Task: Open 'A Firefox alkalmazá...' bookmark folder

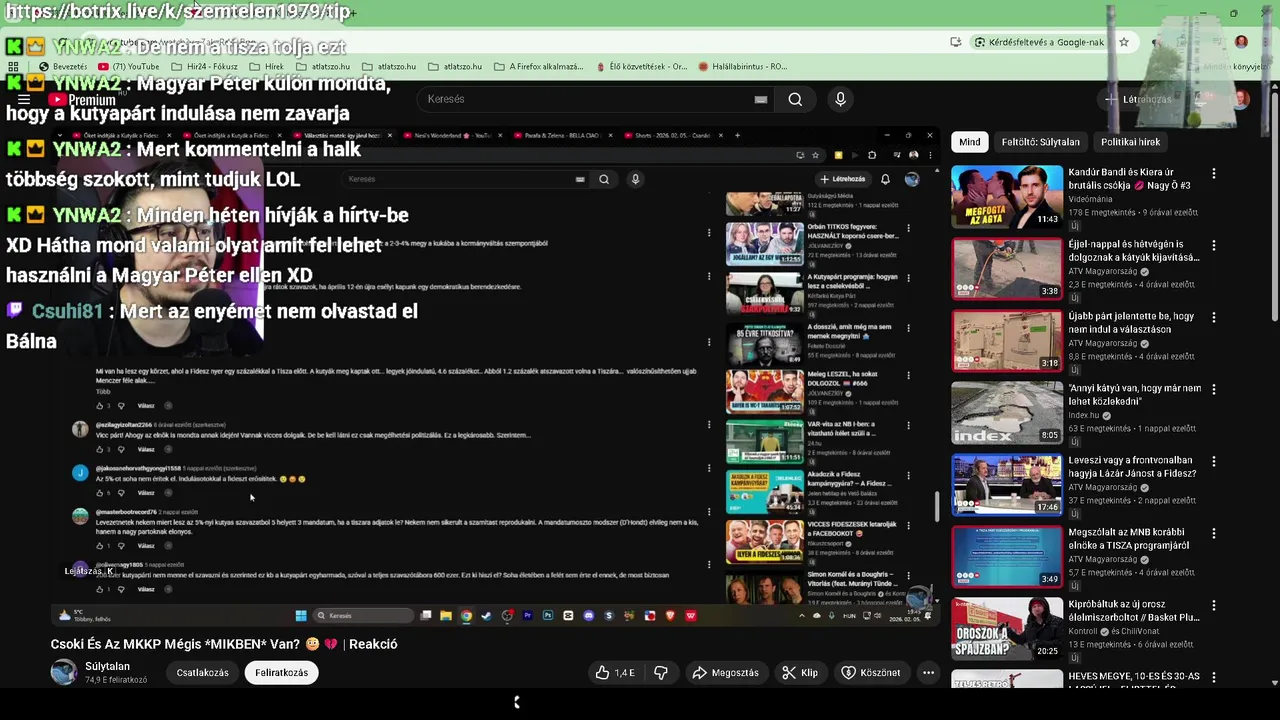Action: [x=538, y=67]
